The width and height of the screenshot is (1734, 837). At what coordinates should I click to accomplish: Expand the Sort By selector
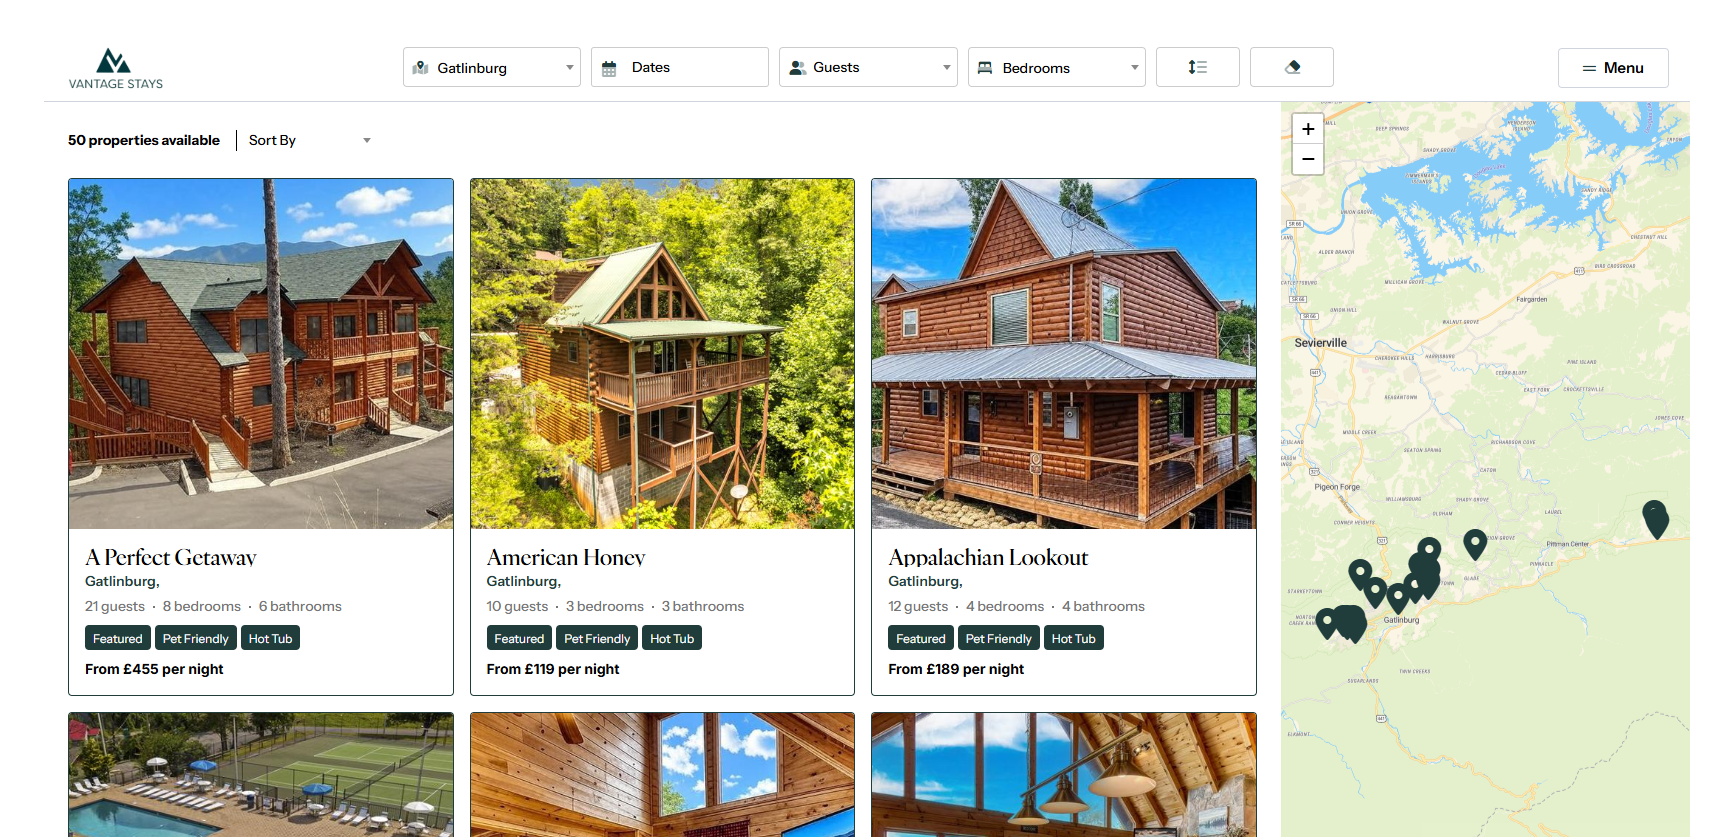pos(310,140)
